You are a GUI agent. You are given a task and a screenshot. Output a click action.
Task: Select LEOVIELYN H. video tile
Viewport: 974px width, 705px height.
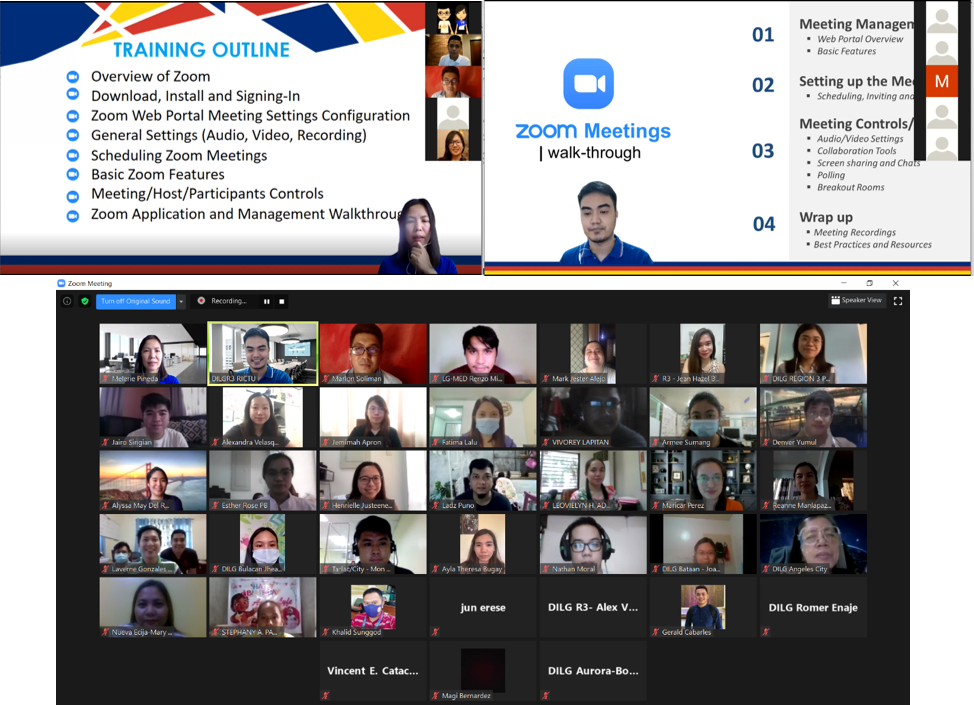pos(593,481)
